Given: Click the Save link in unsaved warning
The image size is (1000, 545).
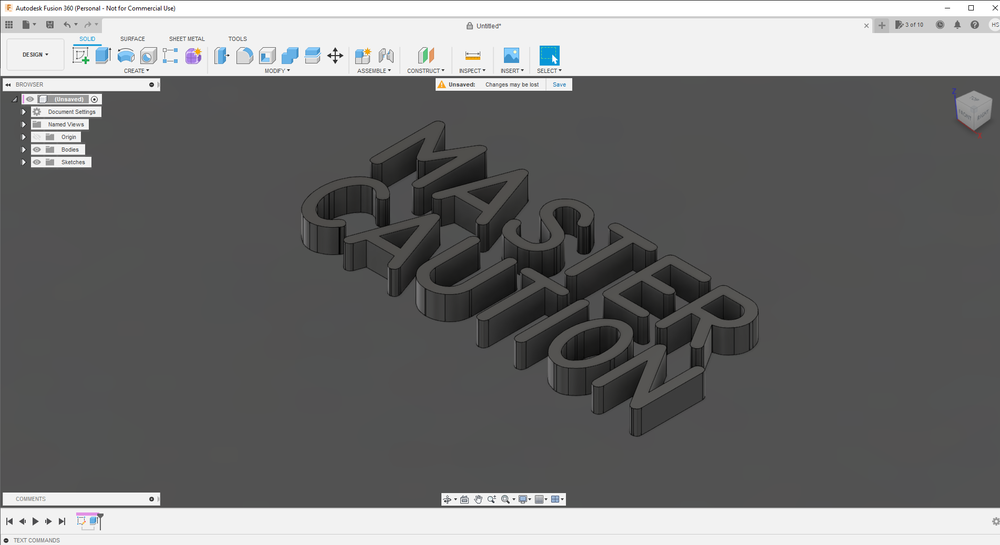Looking at the screenshot, I should click(x=559, y=85).
